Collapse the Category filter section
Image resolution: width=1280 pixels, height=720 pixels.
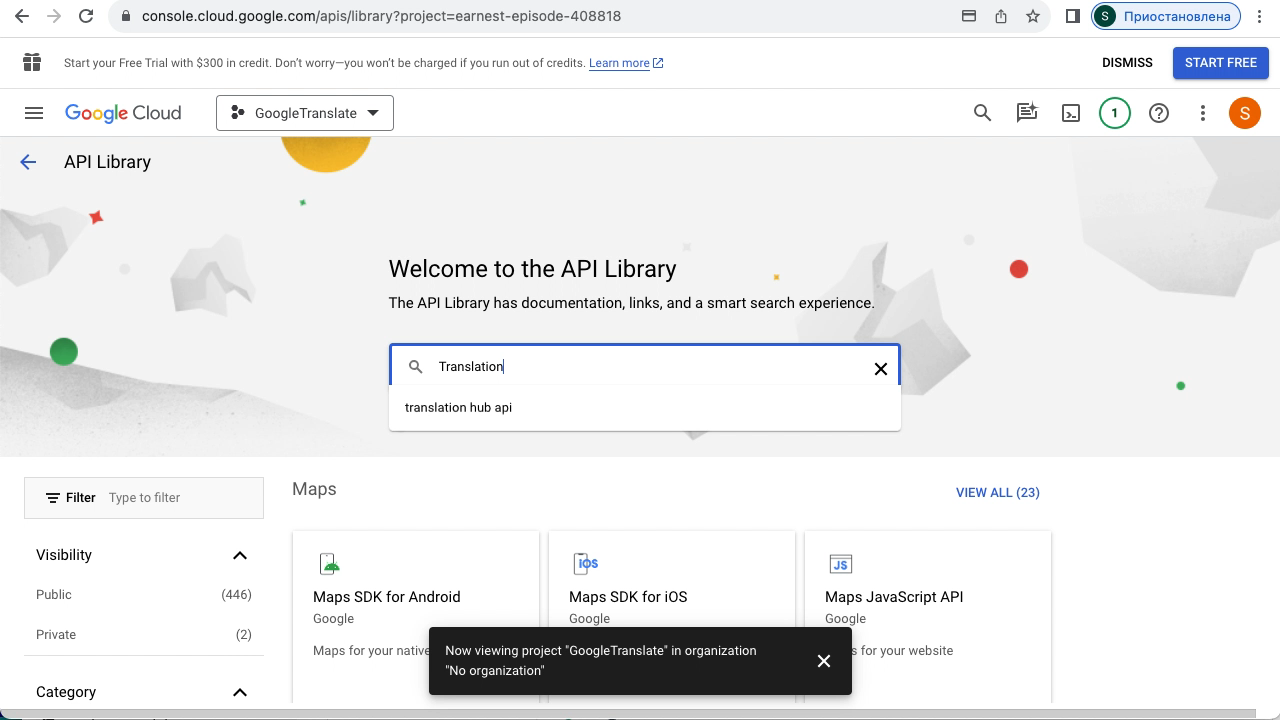(239, 692)
